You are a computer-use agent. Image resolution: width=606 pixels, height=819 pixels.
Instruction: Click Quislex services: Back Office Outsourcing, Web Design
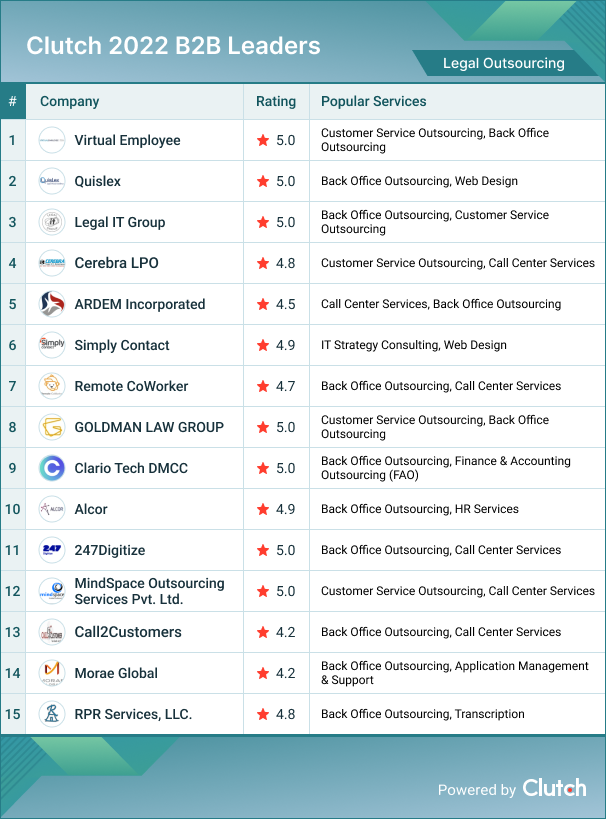419,181
